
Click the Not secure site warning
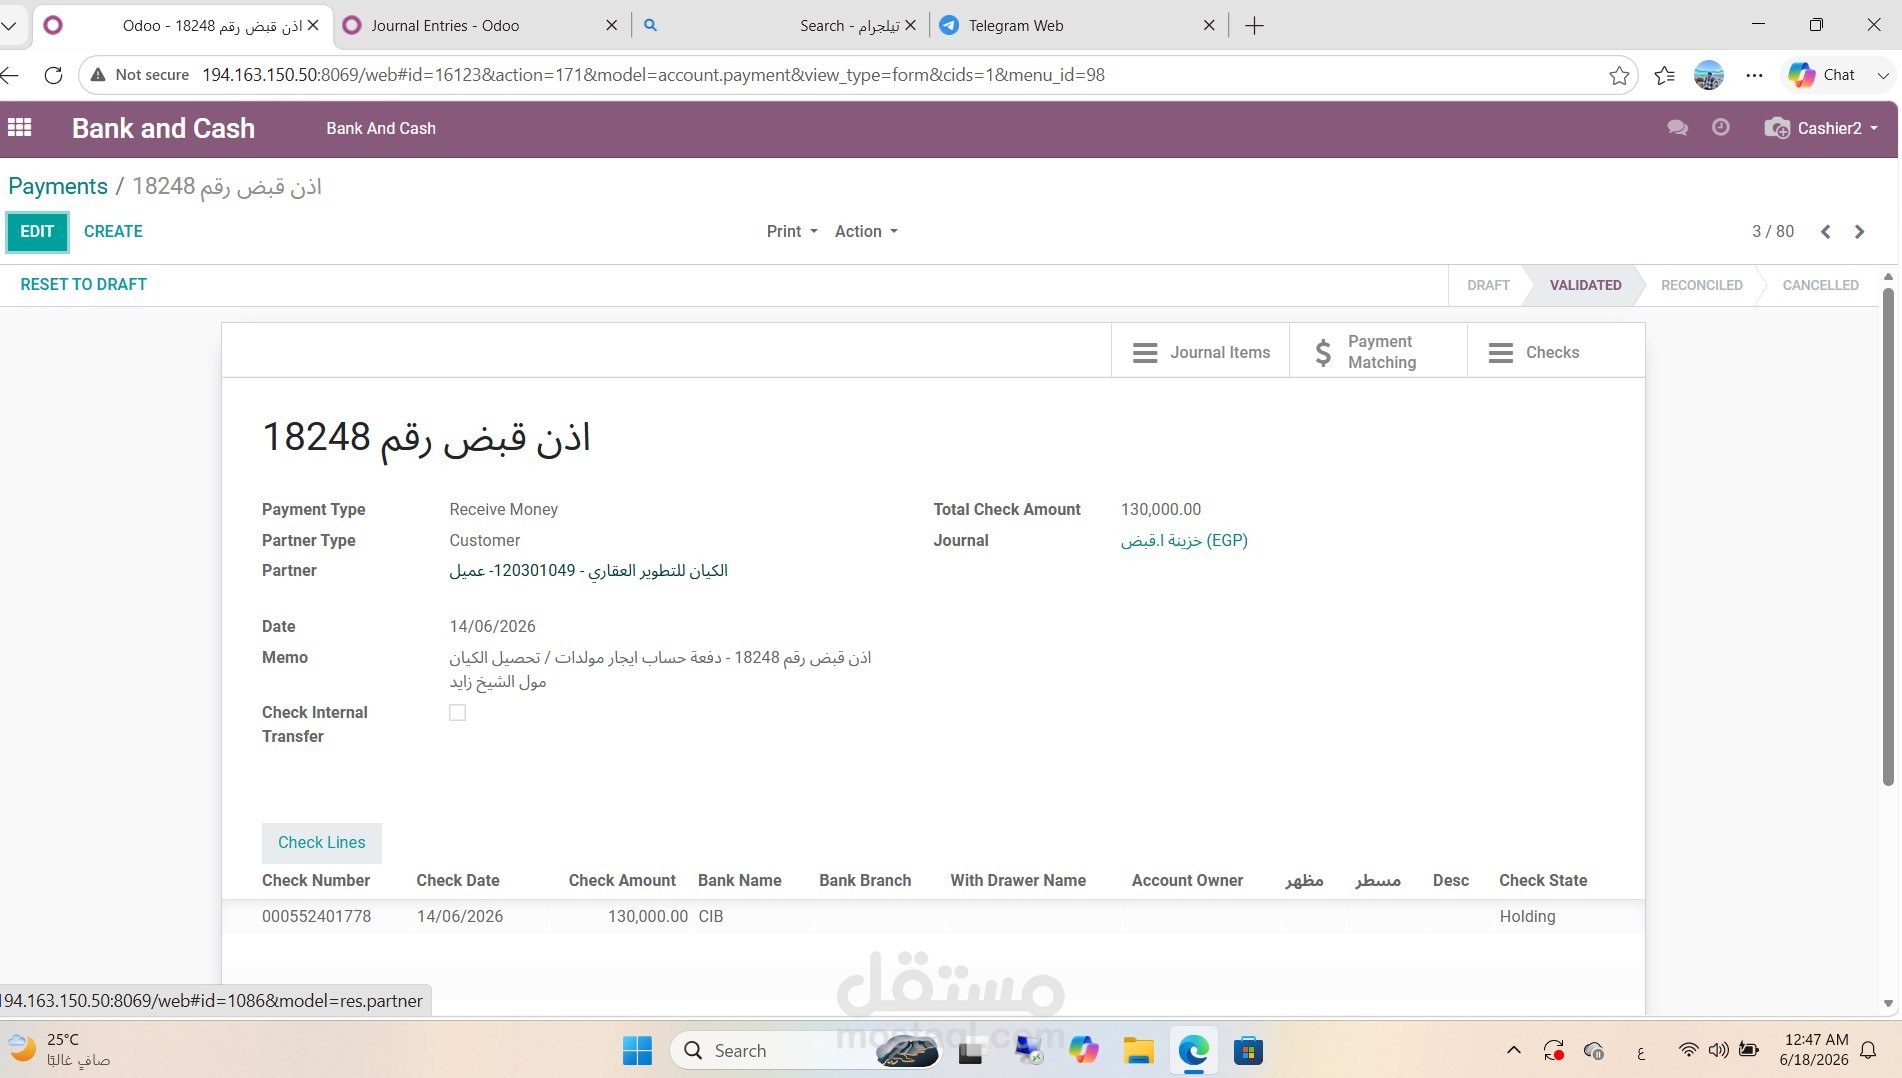coord(140,75)
